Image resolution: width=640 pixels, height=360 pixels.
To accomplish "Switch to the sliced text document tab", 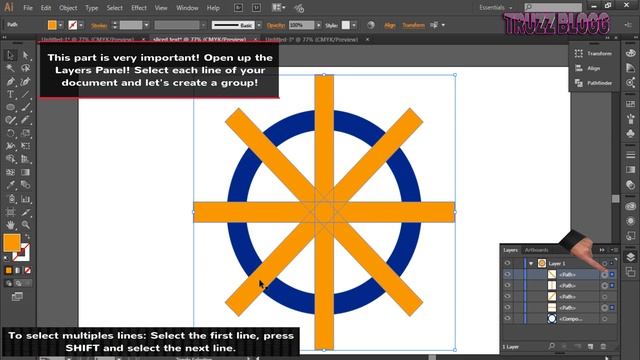I will click(199, 40).
